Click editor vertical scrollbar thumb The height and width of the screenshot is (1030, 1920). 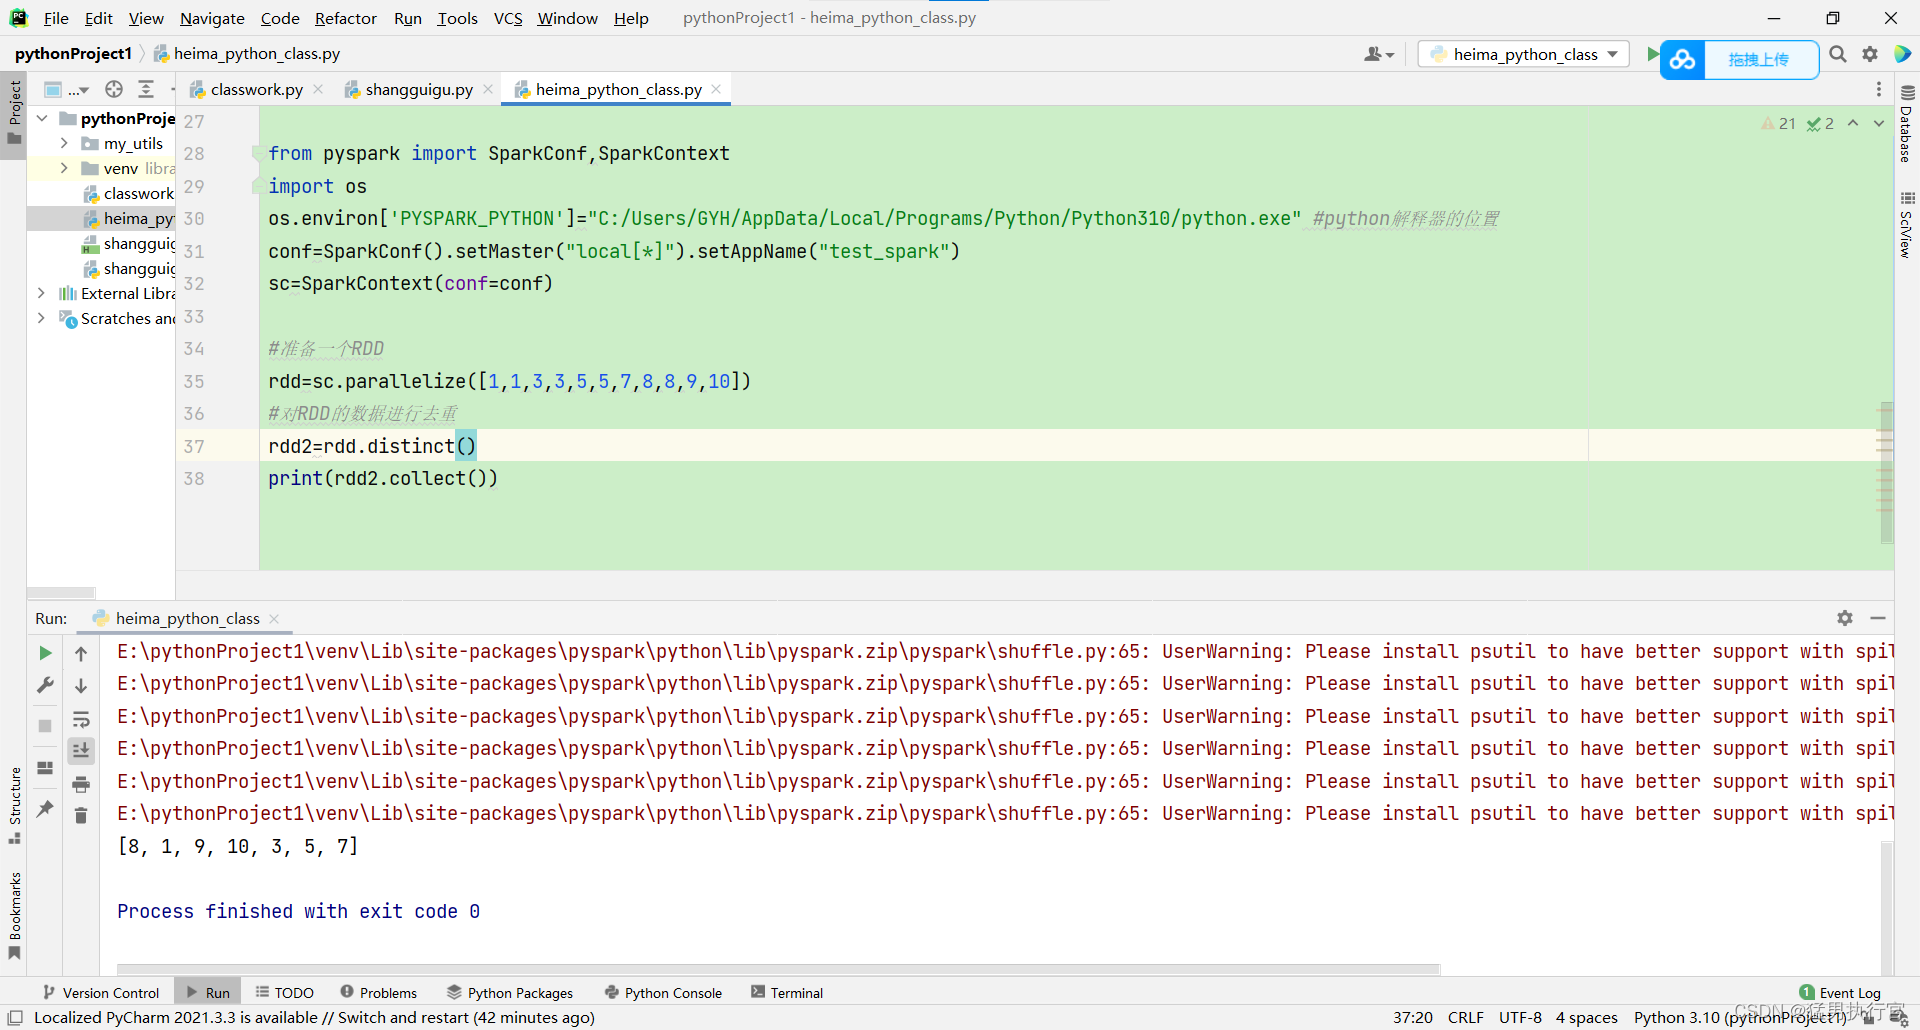tap(1886, 472)
